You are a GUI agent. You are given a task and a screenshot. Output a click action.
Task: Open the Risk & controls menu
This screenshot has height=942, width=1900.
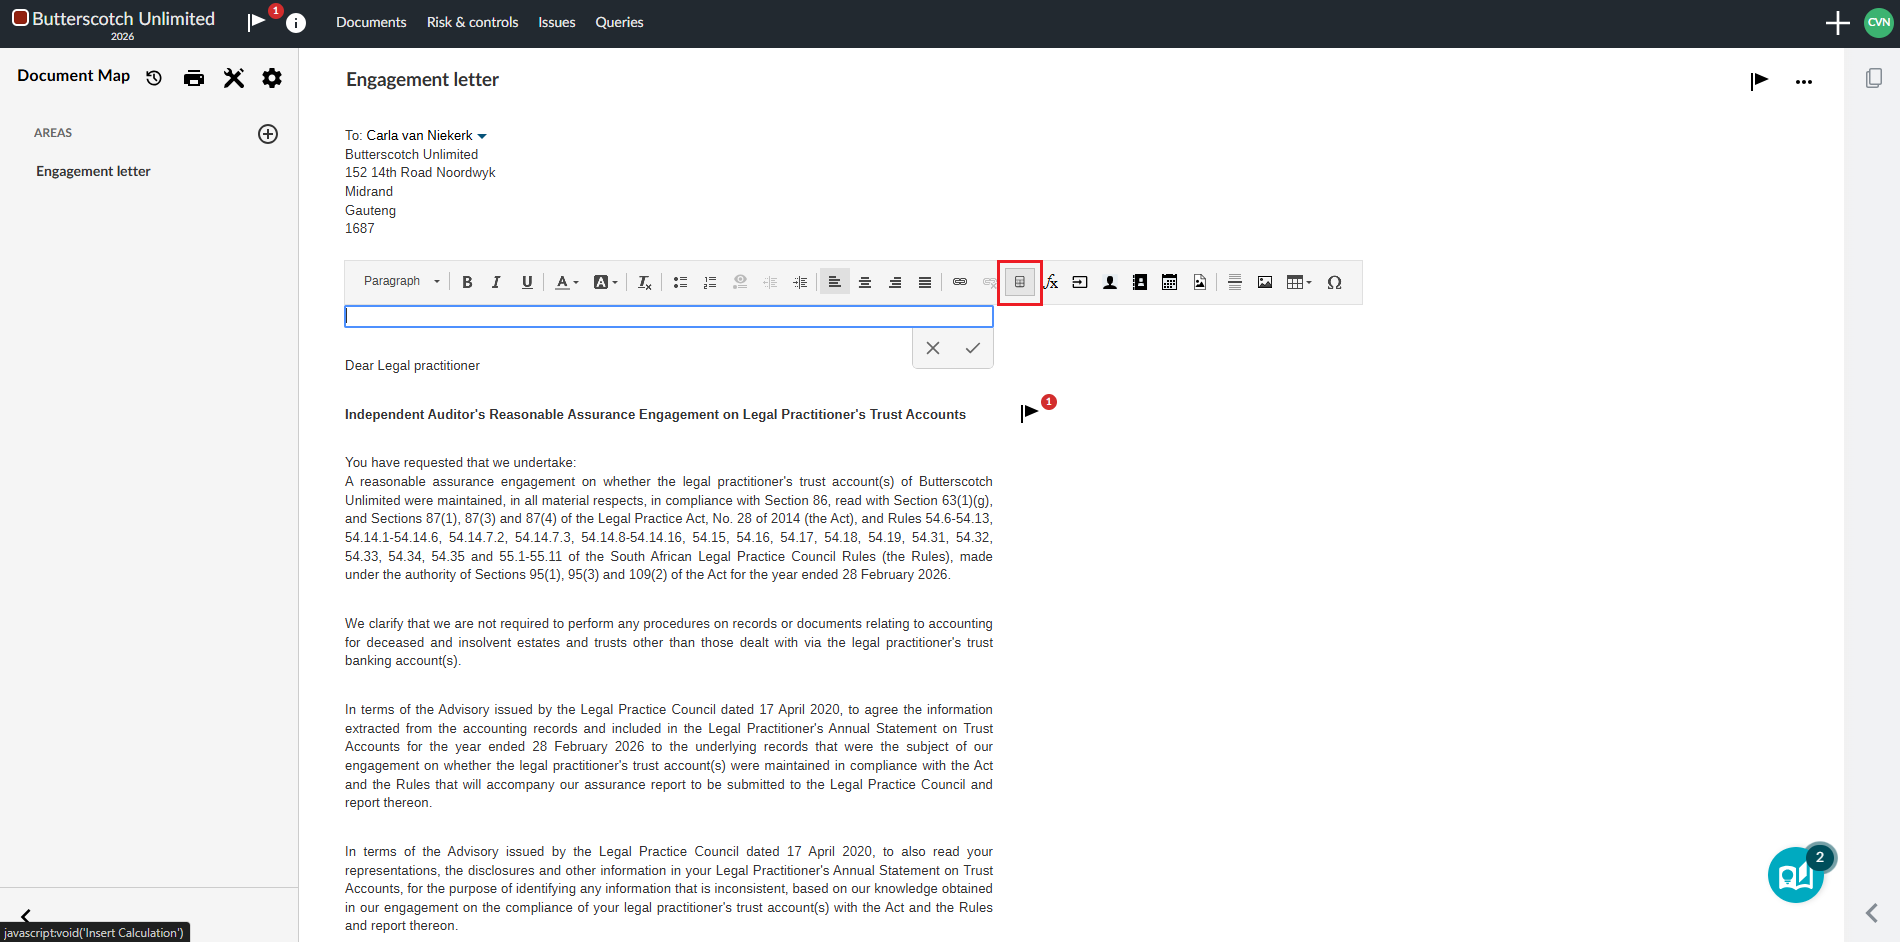pos(472,22)
